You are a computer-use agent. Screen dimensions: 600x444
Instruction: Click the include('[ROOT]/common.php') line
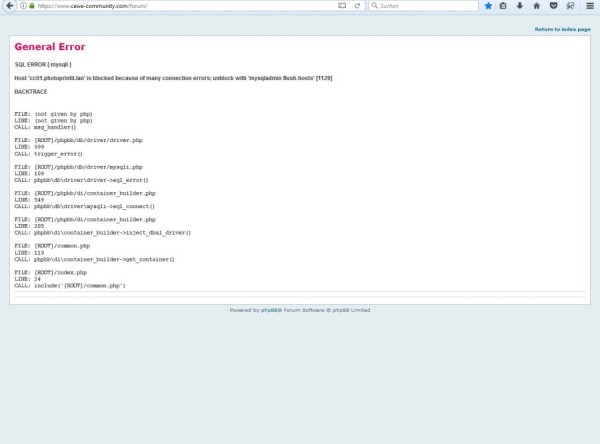(70, 286)
